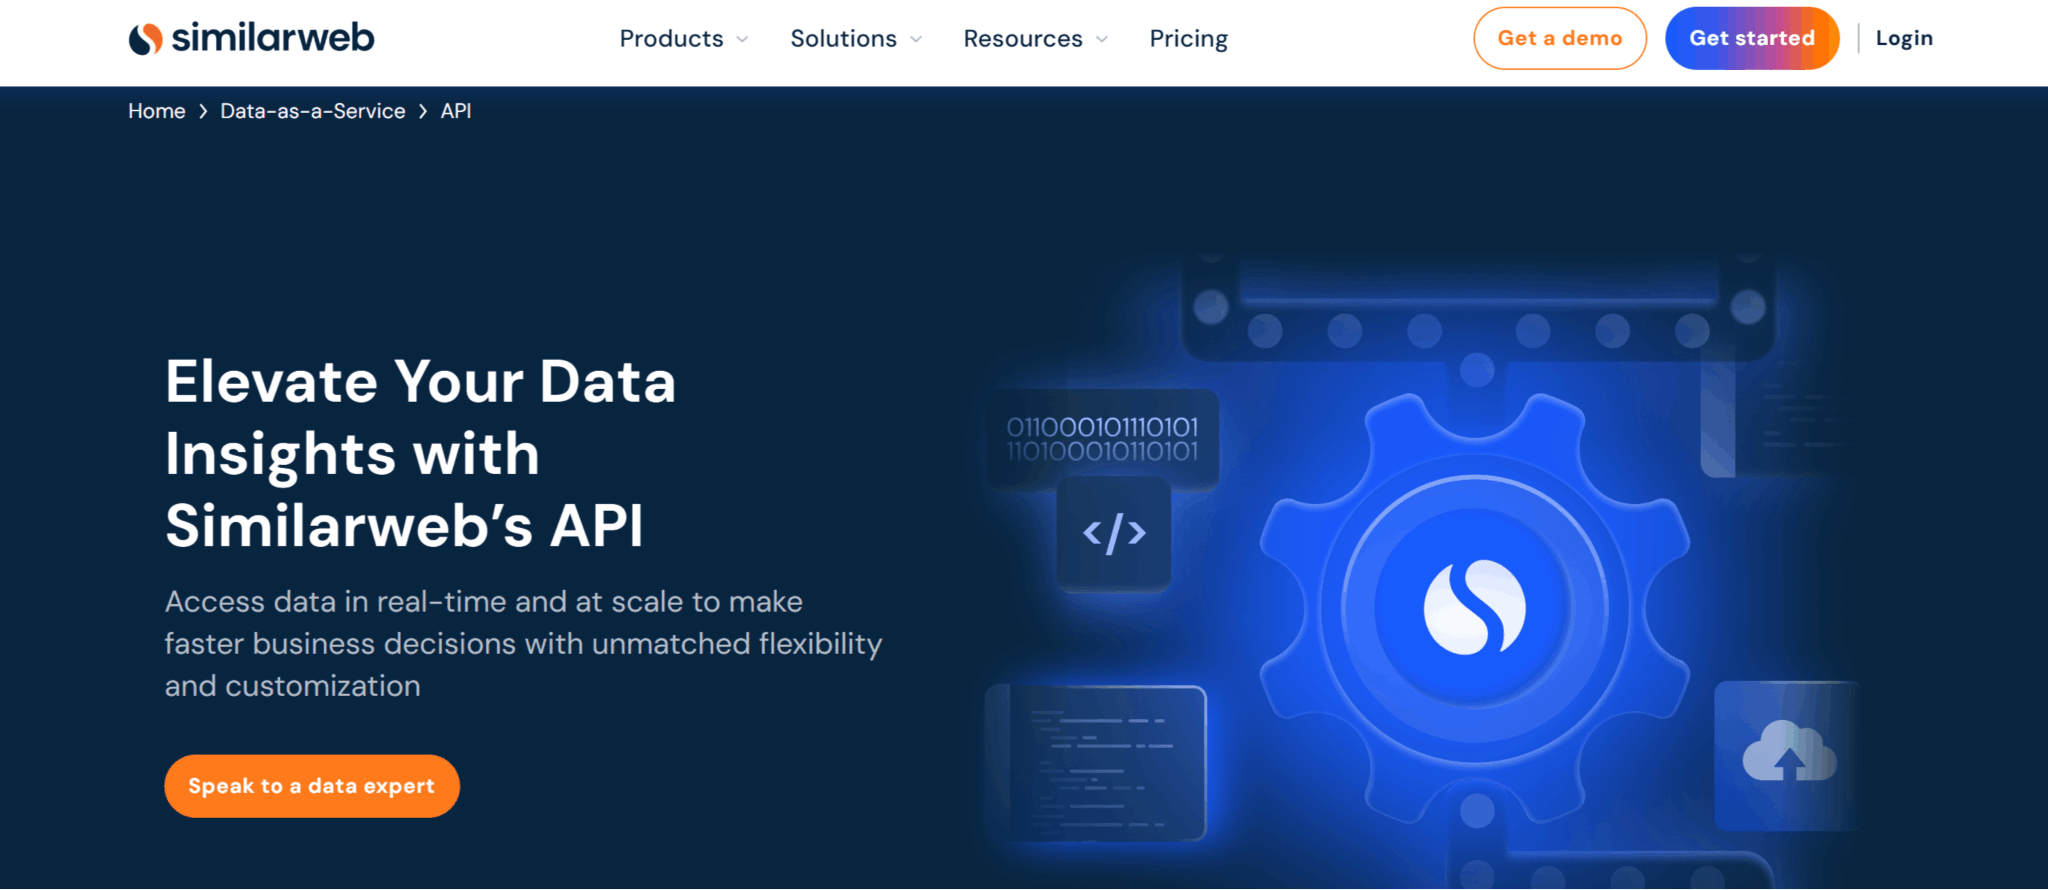Open the Resources menu
Image resolution: width=2048 pixels, height=890 pixels.
[x=1023, y=39]
